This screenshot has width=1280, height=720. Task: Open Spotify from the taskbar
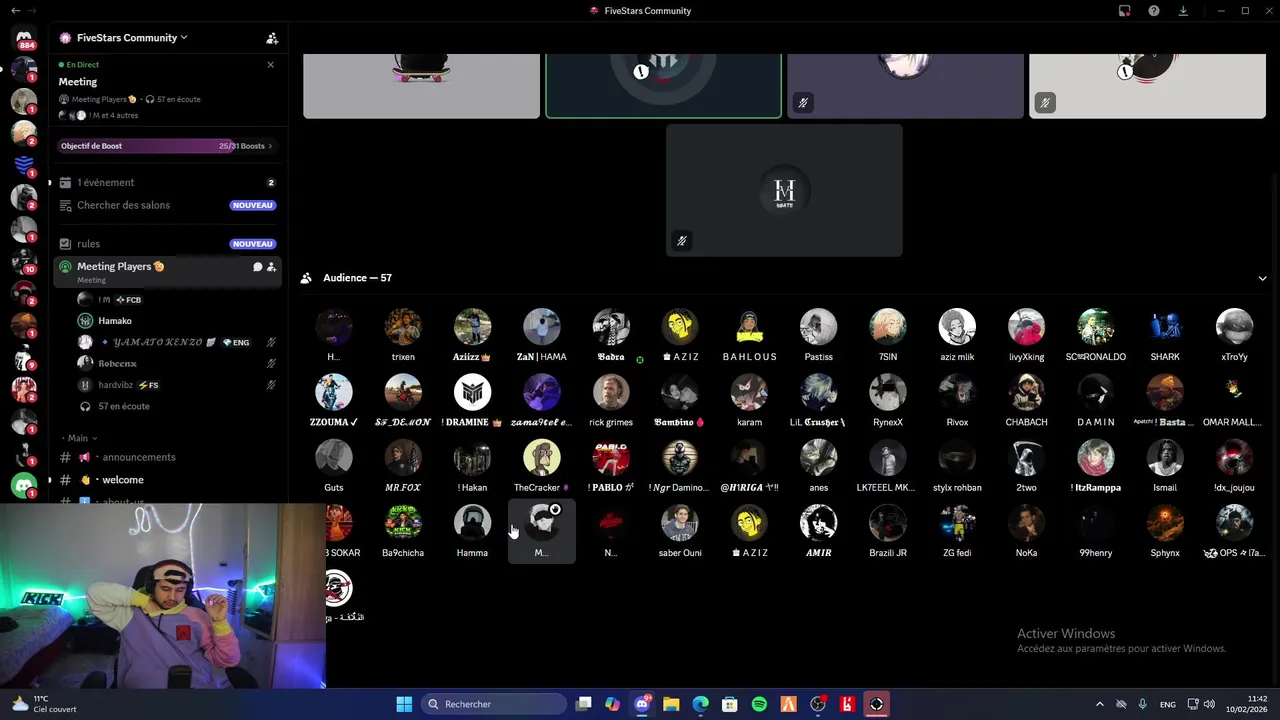coord(759,704)
